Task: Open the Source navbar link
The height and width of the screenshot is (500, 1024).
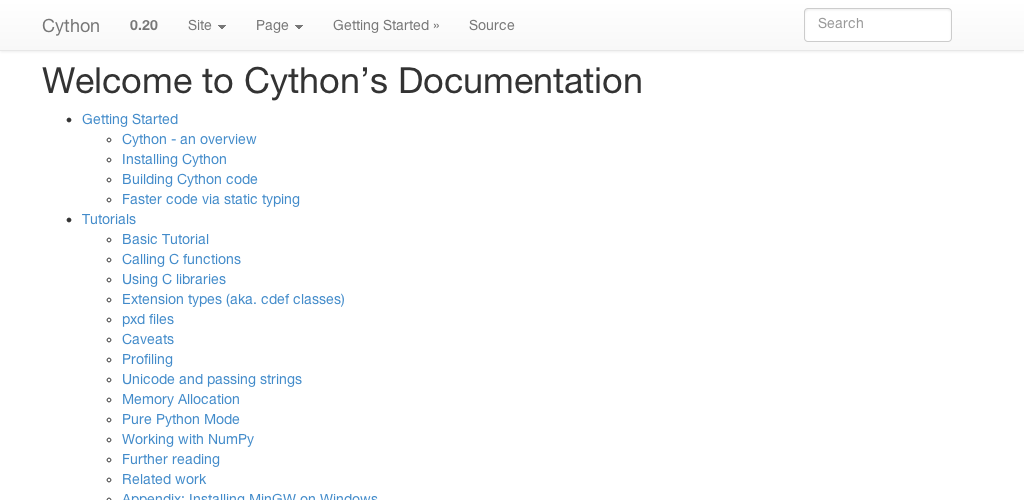Action: pyautogui.click(x=491, y=25)
